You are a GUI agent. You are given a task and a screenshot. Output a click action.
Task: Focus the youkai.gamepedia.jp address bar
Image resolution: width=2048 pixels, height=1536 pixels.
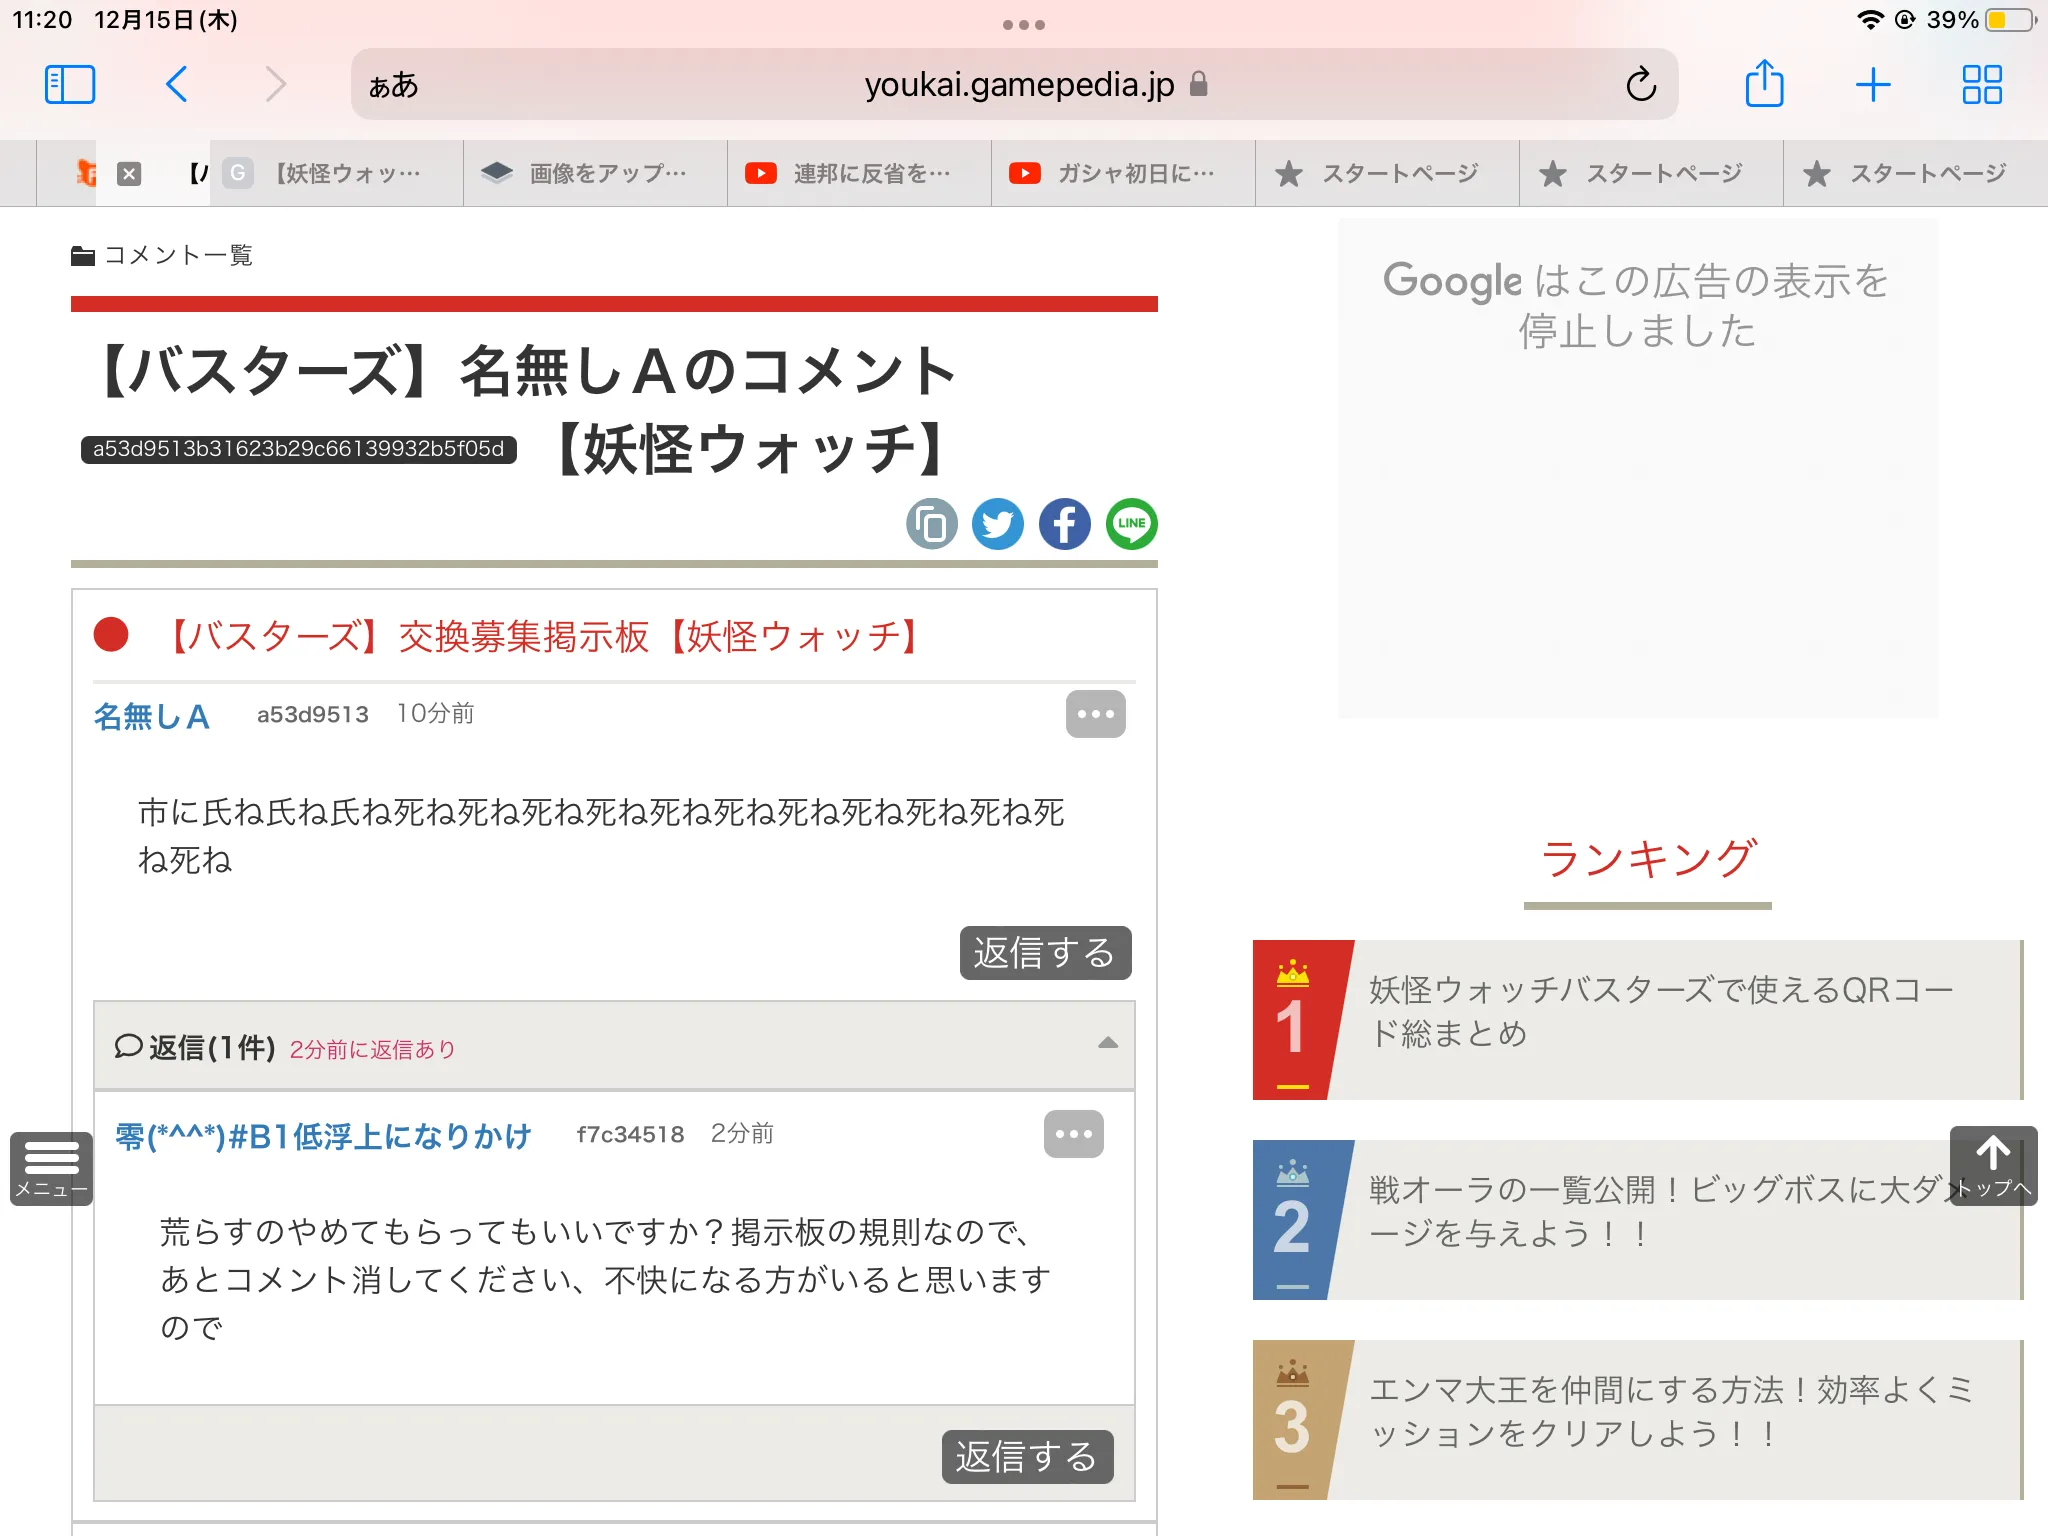click(x=1014, y=85)
